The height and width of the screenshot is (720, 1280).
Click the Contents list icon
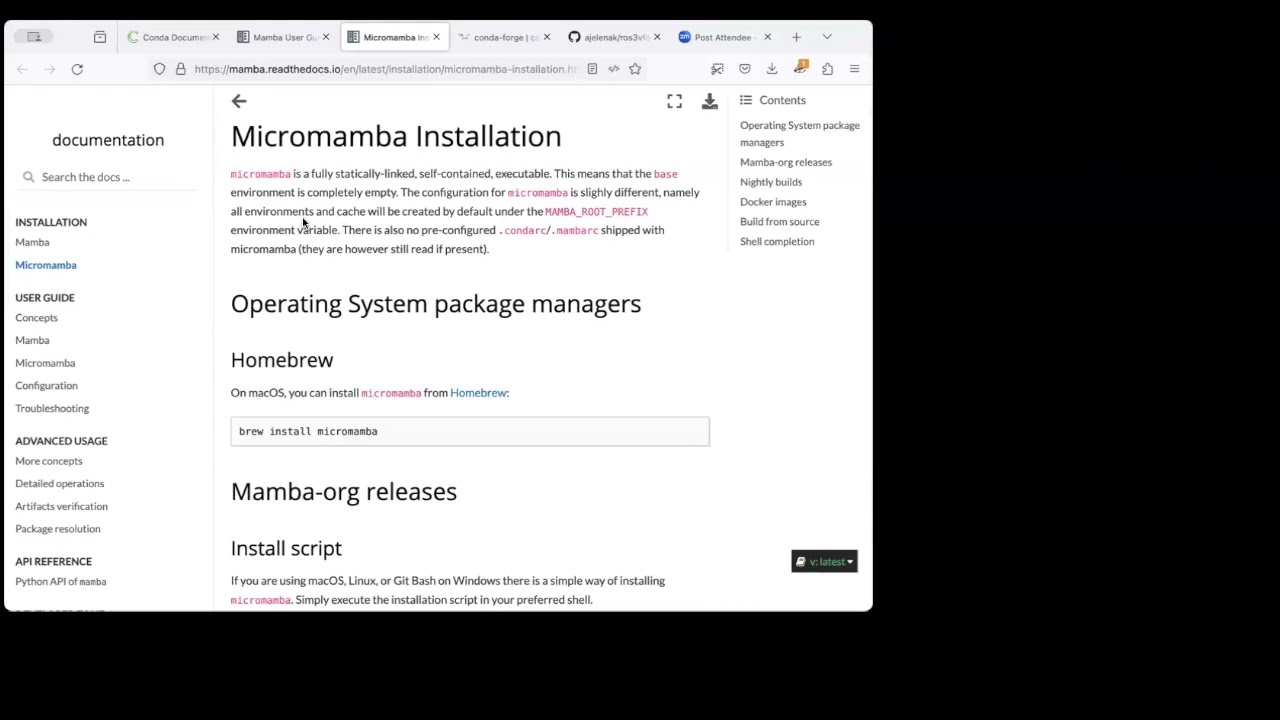point(746,100)
